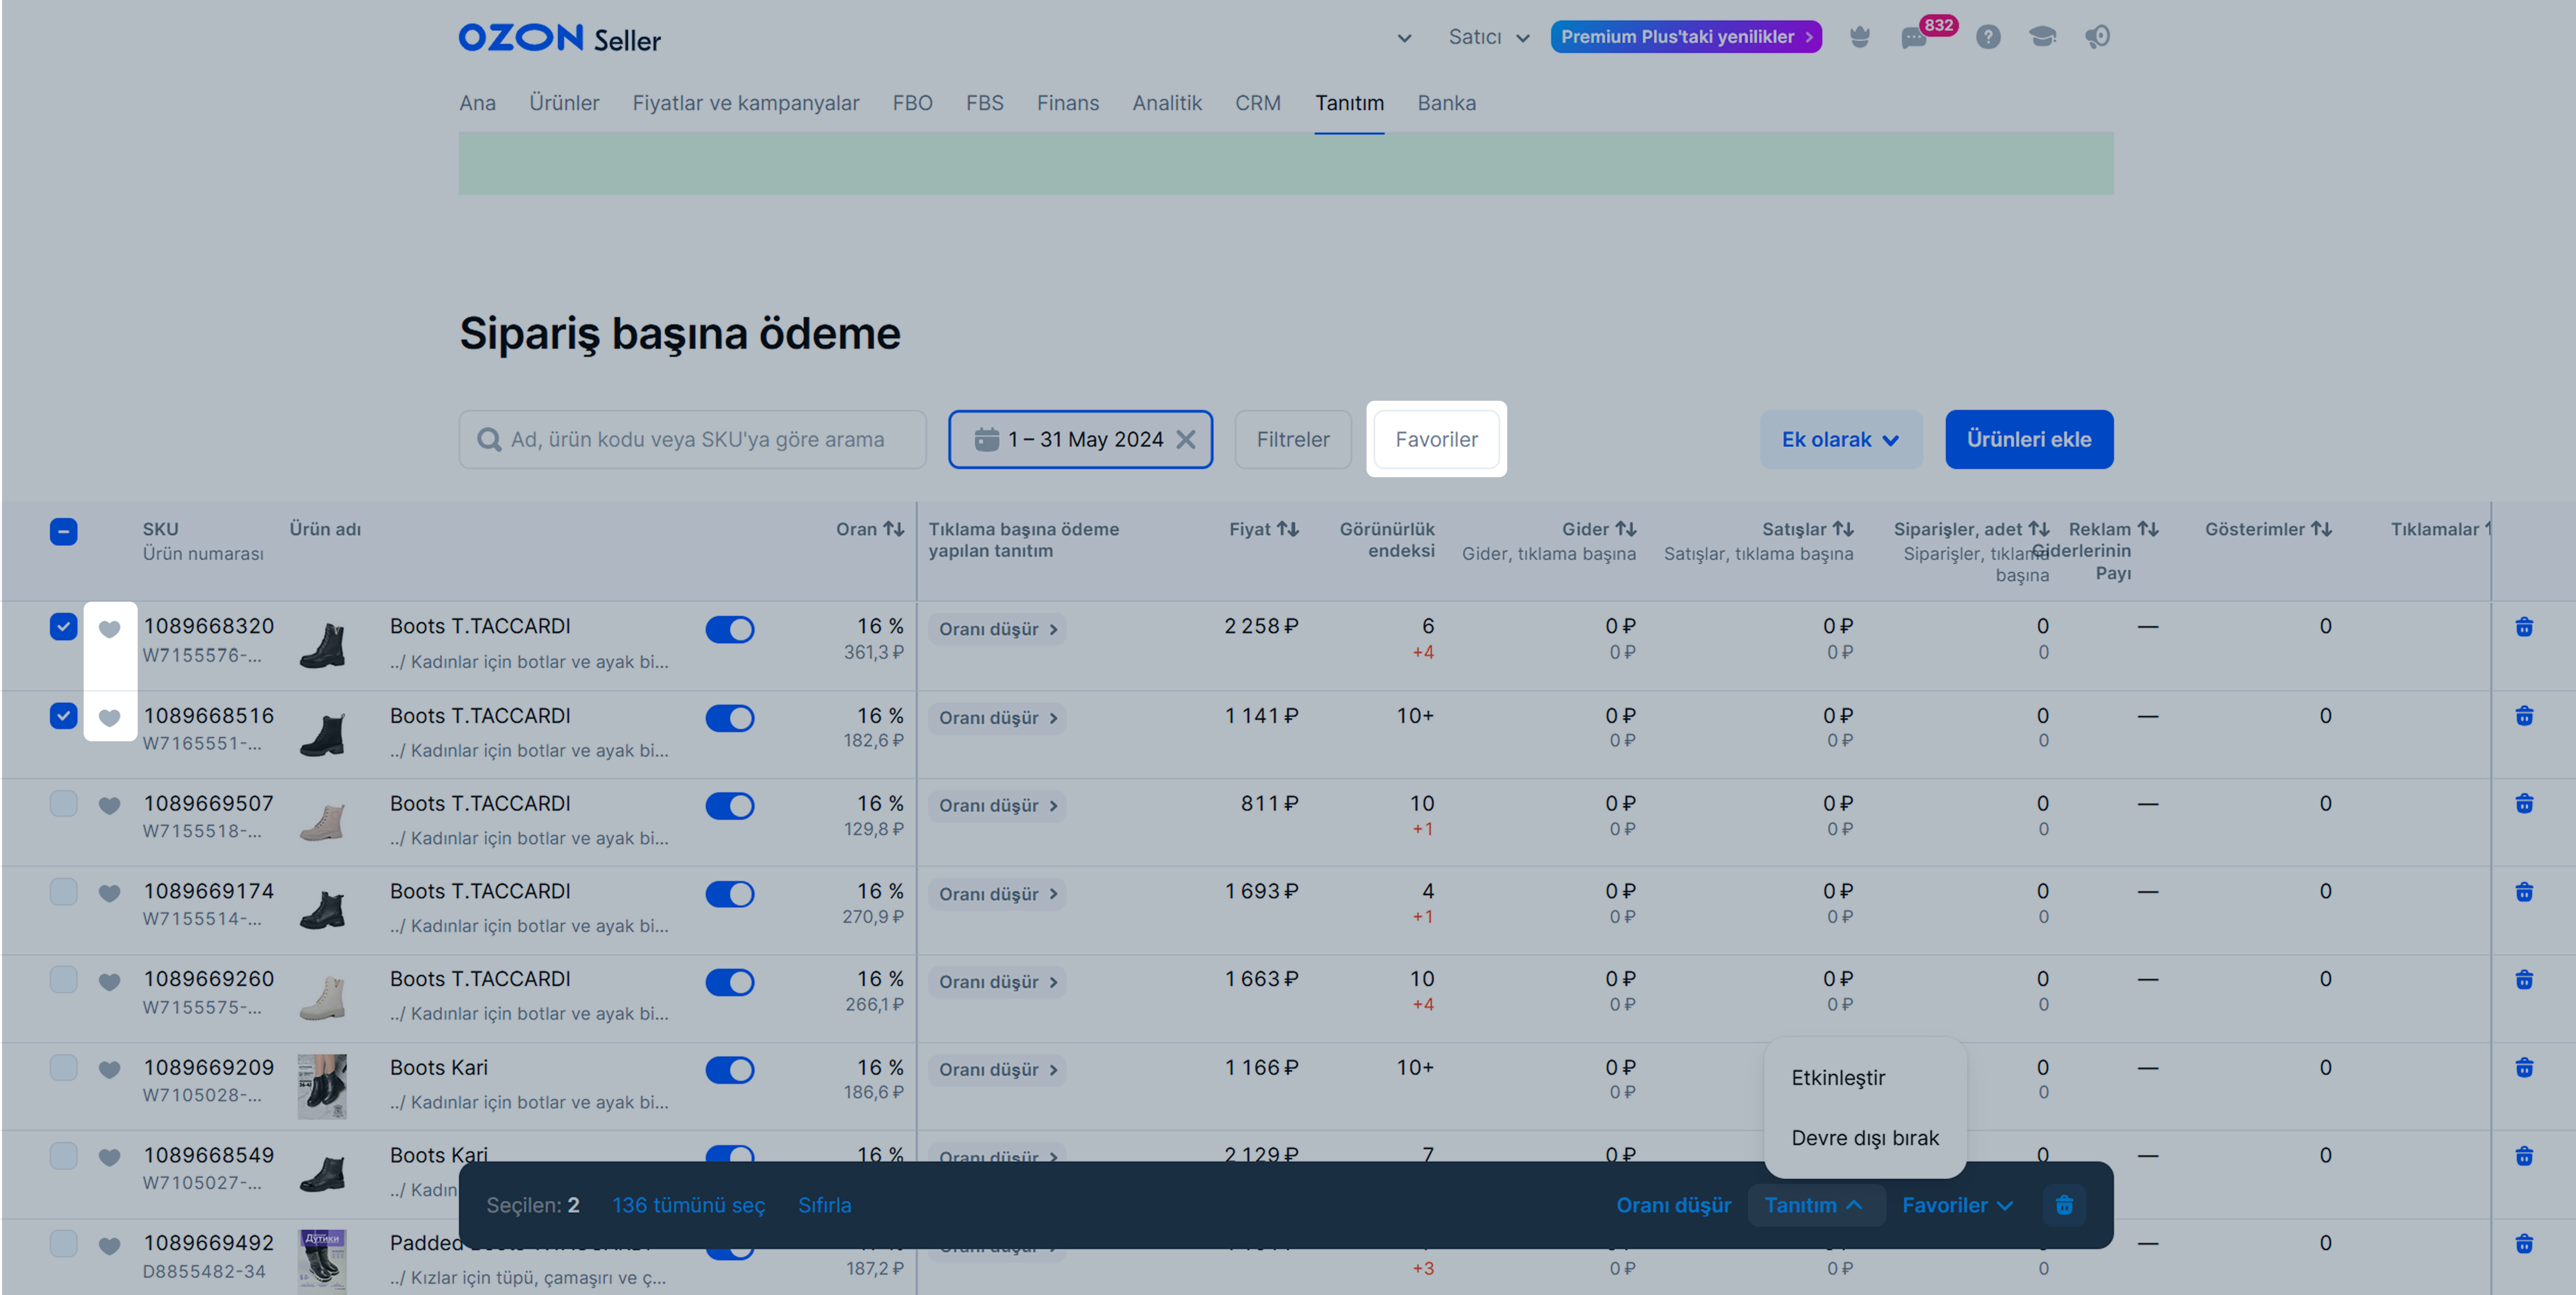Screen dimensions: 2576x1295
Task: Expand Oranı düşür for SKU 1089669174
Action: 998,894
